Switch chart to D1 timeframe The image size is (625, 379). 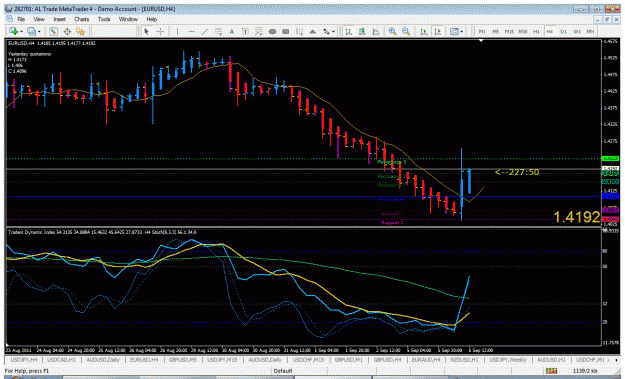(x=563, y=31)
